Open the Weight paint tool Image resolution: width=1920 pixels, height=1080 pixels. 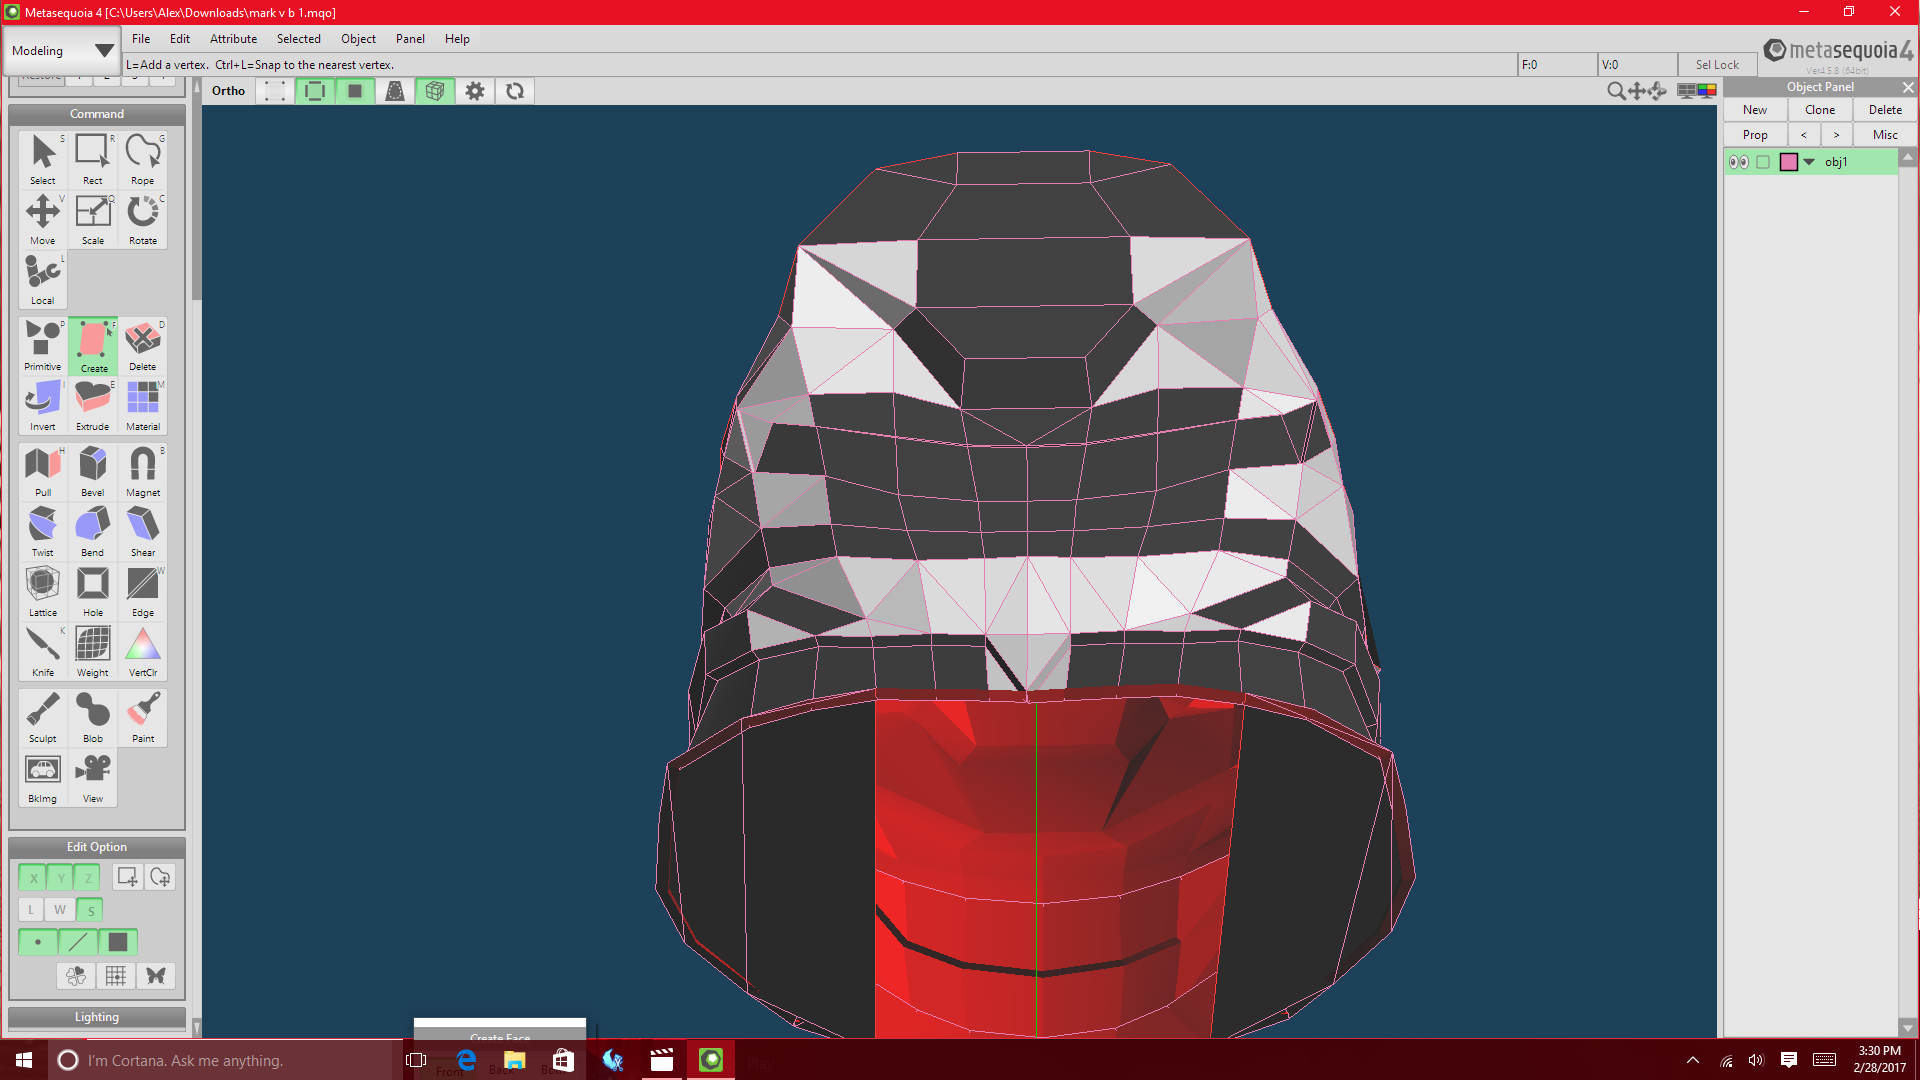(x=93, y=651)
